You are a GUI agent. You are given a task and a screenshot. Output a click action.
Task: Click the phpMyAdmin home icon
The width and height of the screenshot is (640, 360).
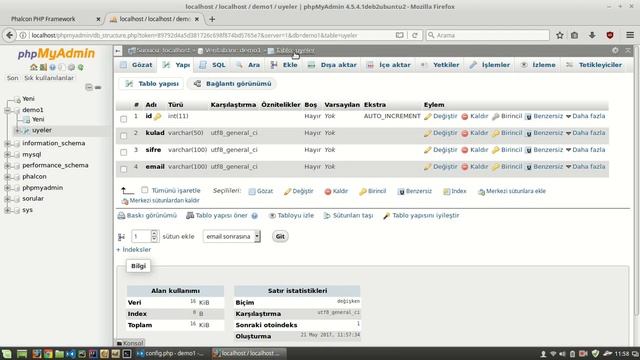click(x=33, y=67)
